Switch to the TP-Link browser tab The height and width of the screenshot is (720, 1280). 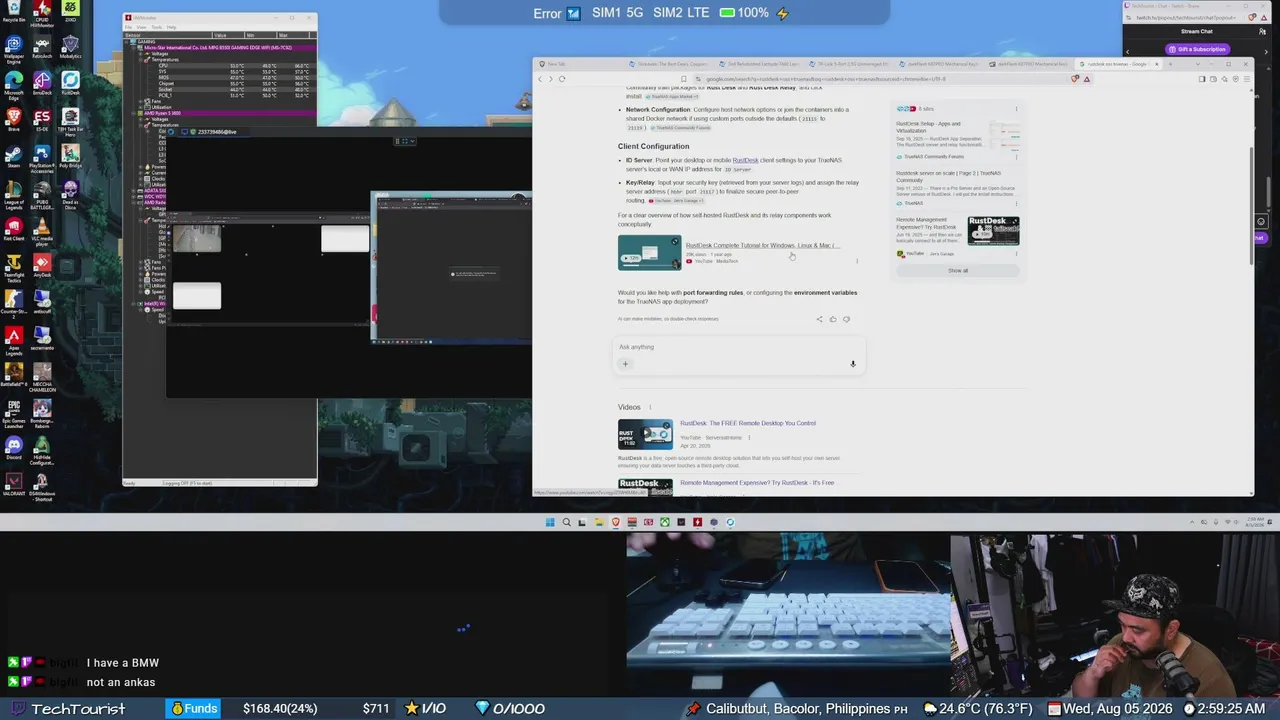850,64
